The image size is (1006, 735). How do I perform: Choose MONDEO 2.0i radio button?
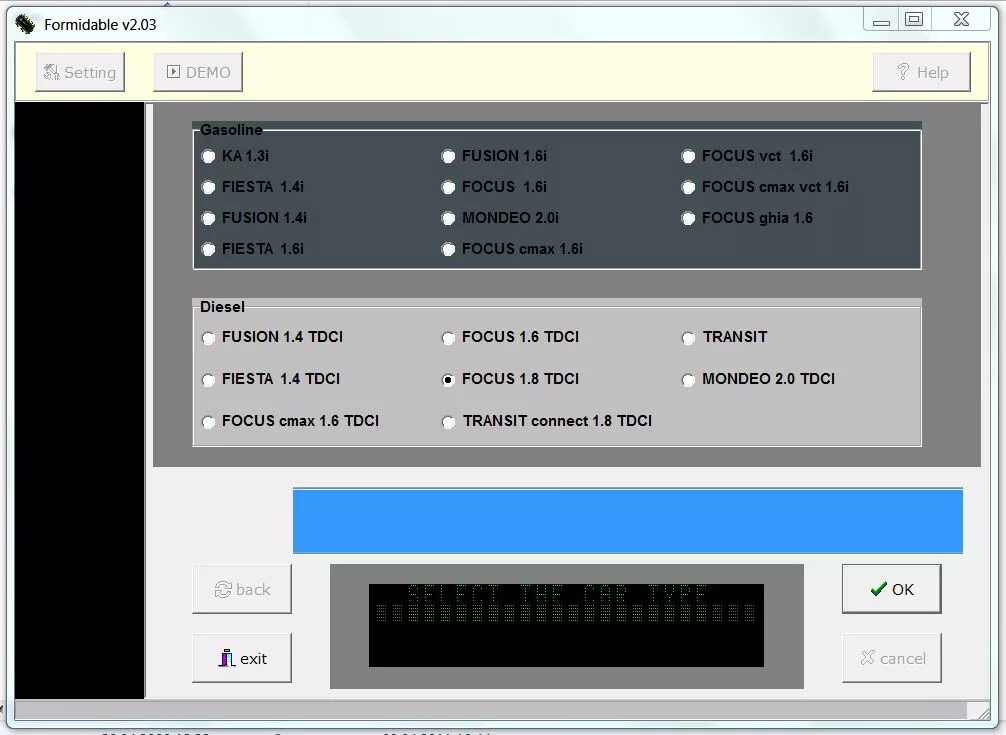click(448, 218)
